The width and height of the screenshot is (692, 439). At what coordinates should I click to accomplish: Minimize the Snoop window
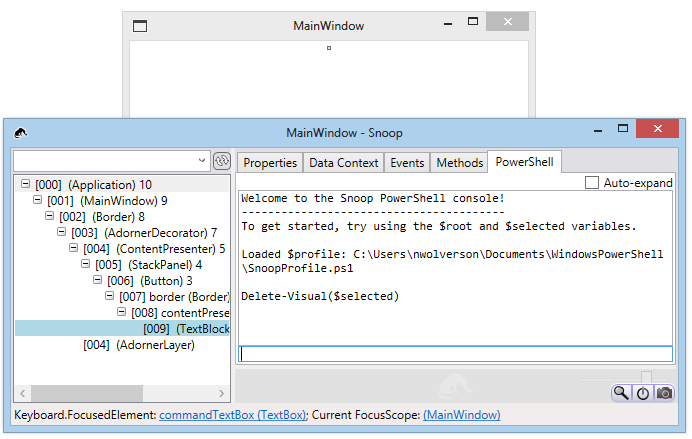tap(598, 131)
